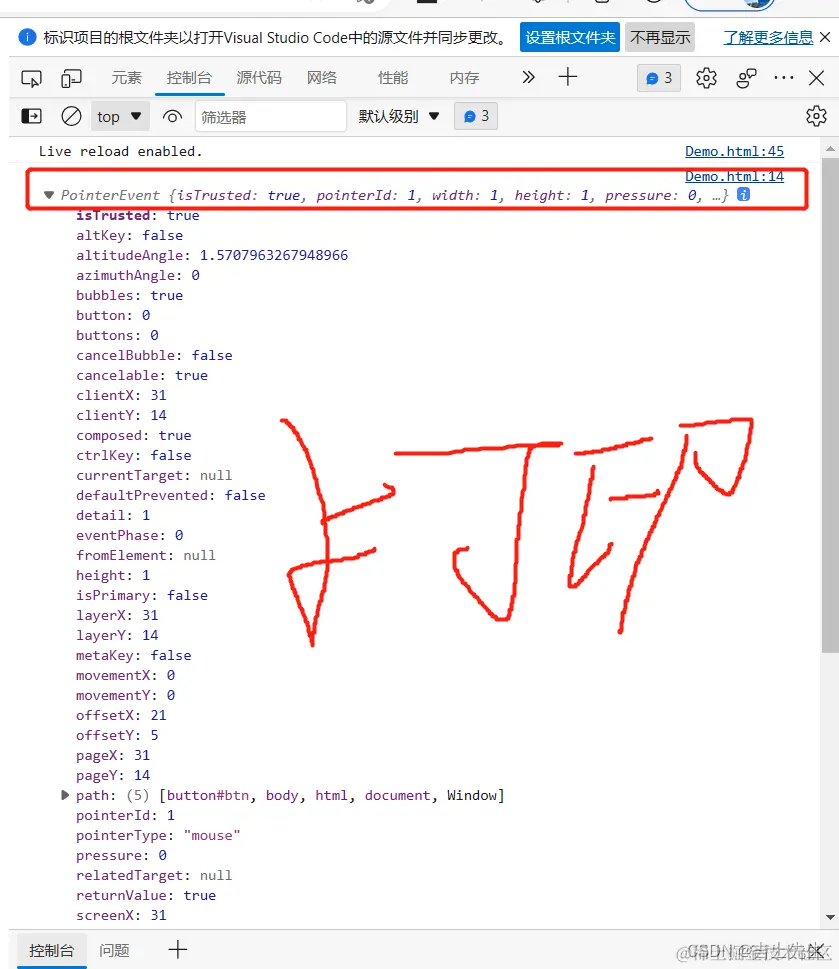Switch to the 网络 tab
This screenshot has width=839, height=969.
point(322,78)
